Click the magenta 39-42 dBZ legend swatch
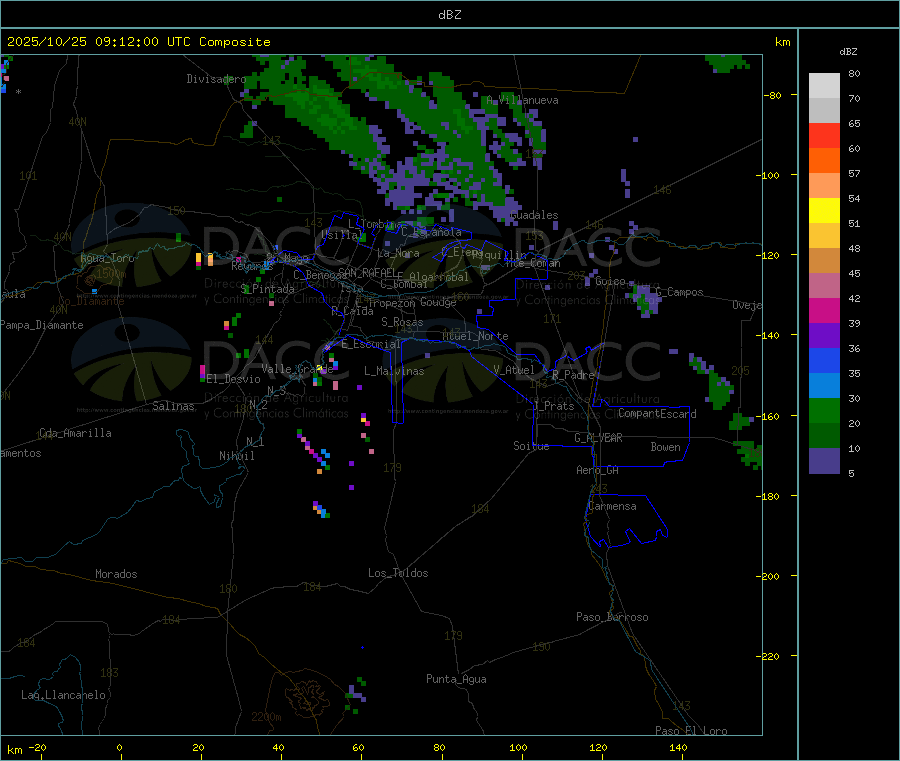Screen dimensions: 900x761 click(x=824, y=310)
